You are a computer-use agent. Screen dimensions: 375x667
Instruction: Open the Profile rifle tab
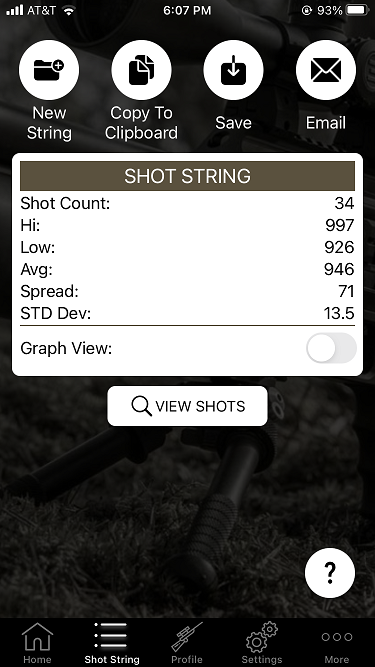[x=187, y=642]
